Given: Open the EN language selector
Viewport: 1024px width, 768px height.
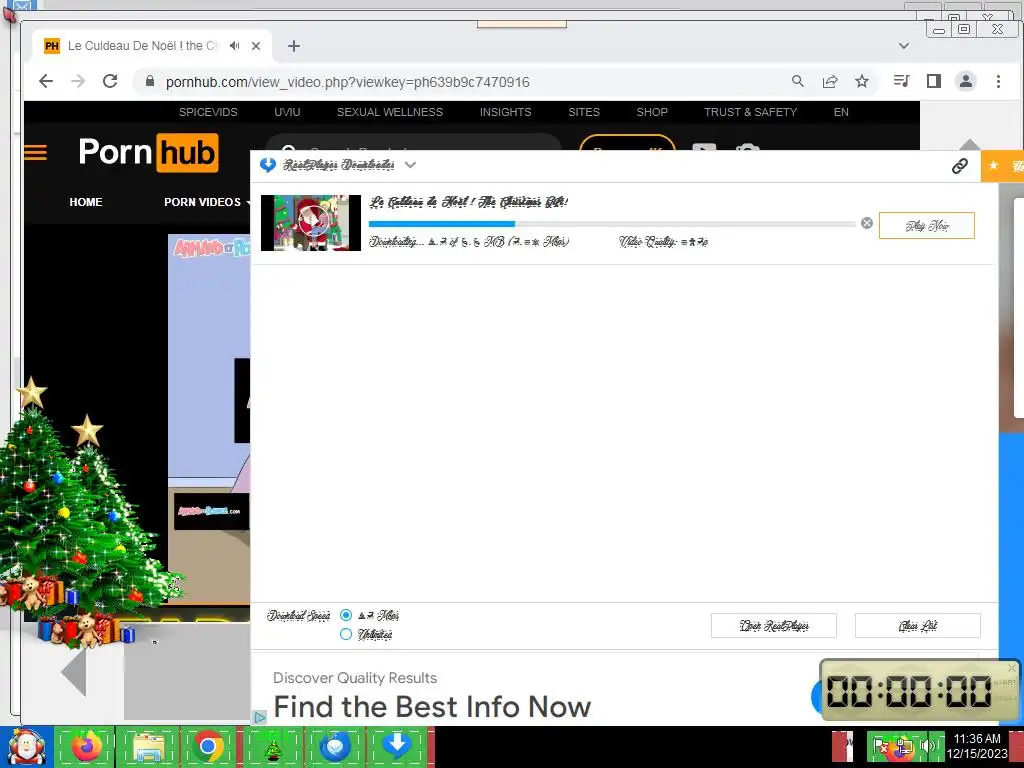Looking at the screenshot, I should [841, 112].
